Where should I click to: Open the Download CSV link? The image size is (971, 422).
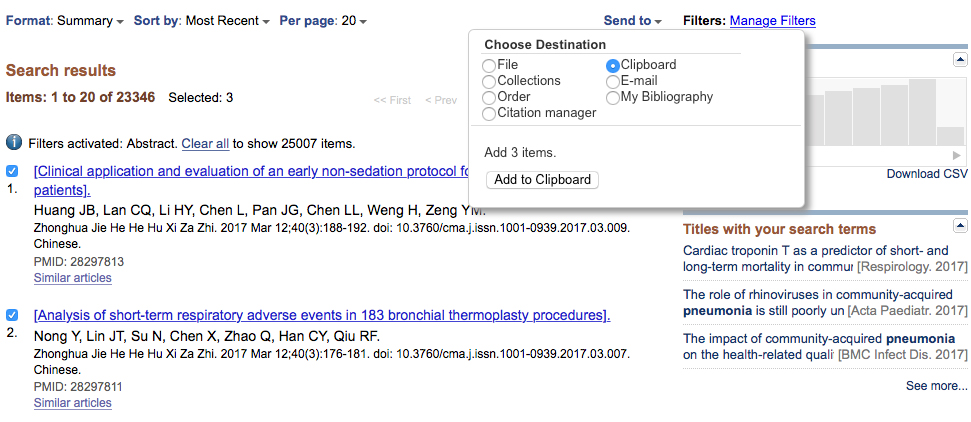(927, 174)
